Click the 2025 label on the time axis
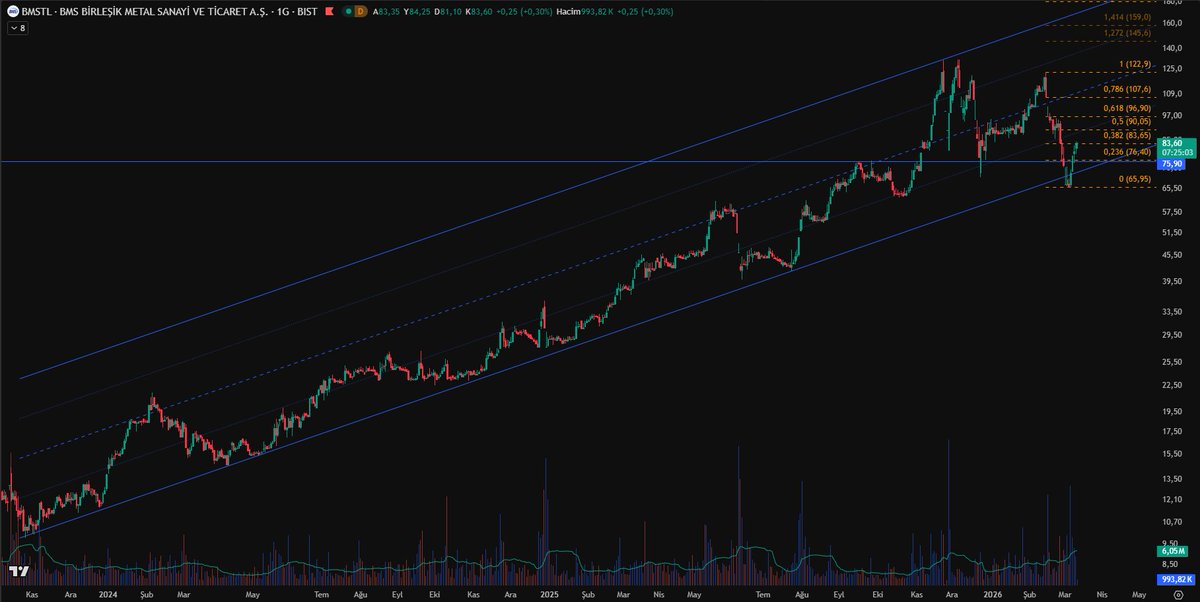 point(548,593)
